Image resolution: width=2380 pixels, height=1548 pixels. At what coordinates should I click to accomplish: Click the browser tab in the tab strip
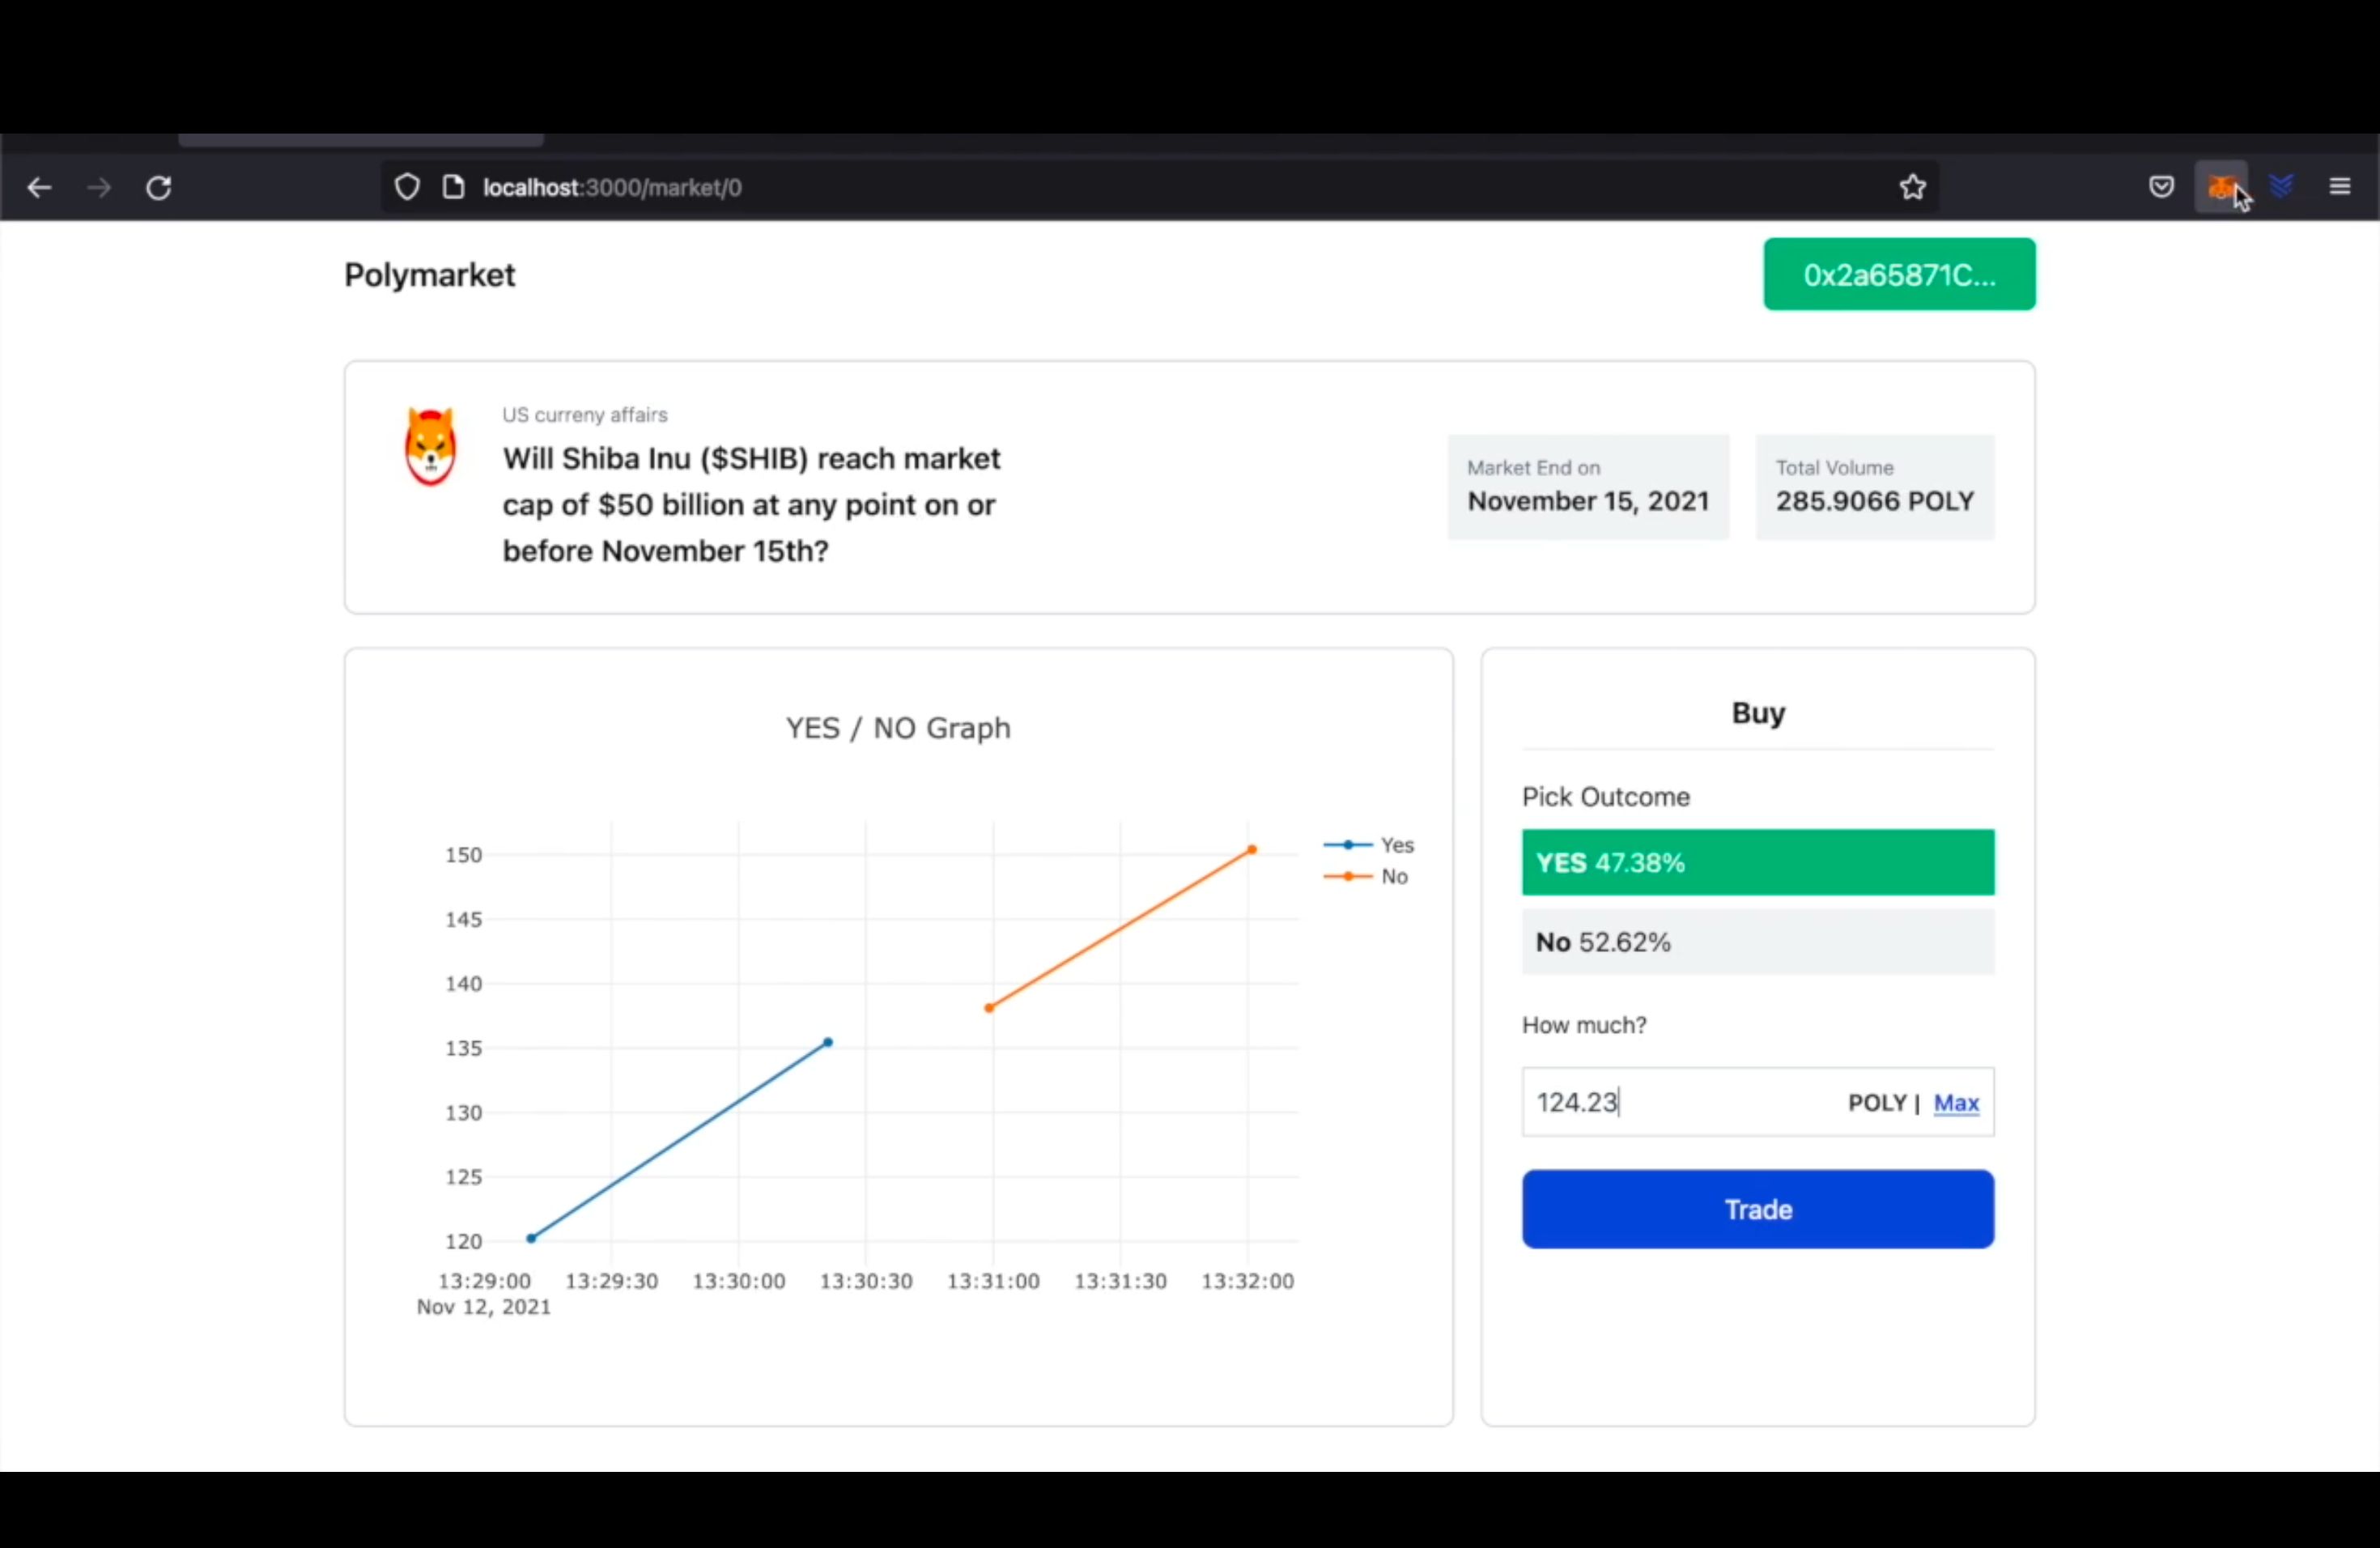pos(361,140)
